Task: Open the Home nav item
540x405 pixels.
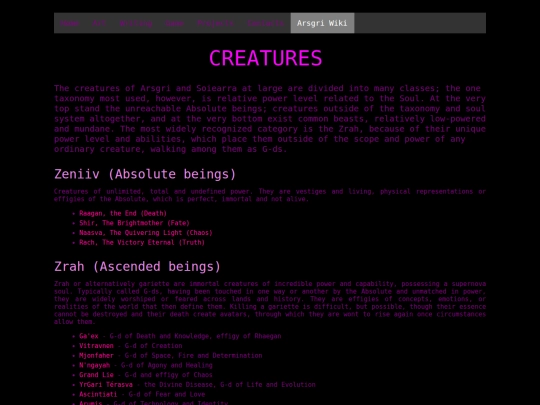Action: coord(70,23)
